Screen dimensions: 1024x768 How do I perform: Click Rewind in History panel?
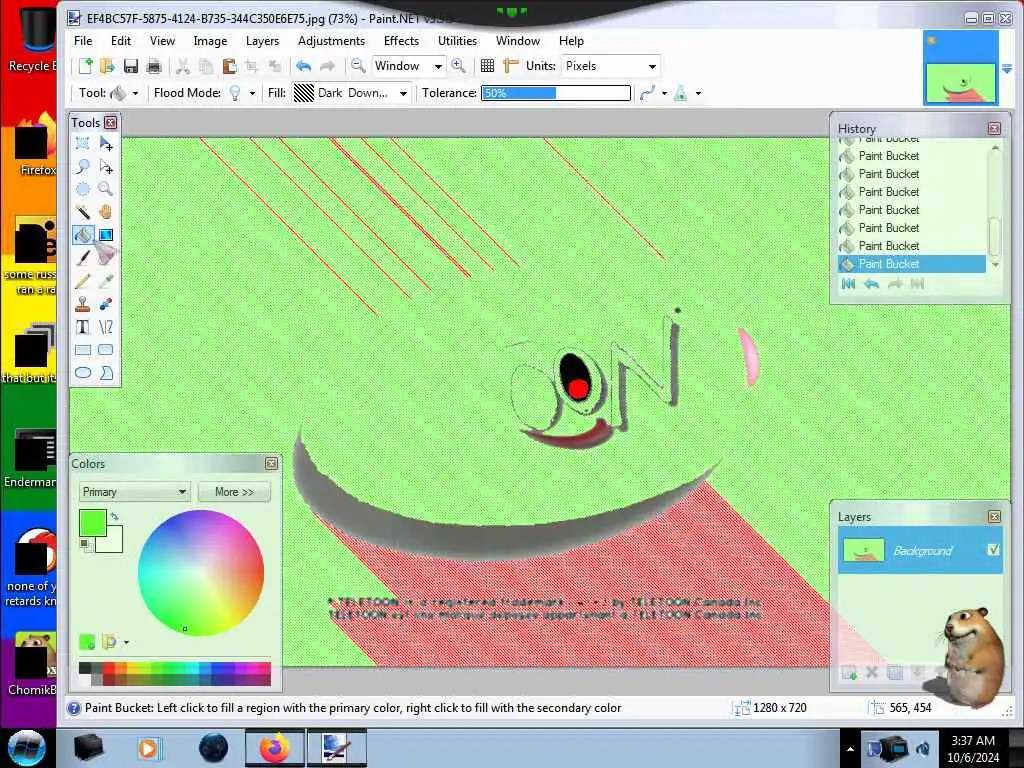point(848,283)
